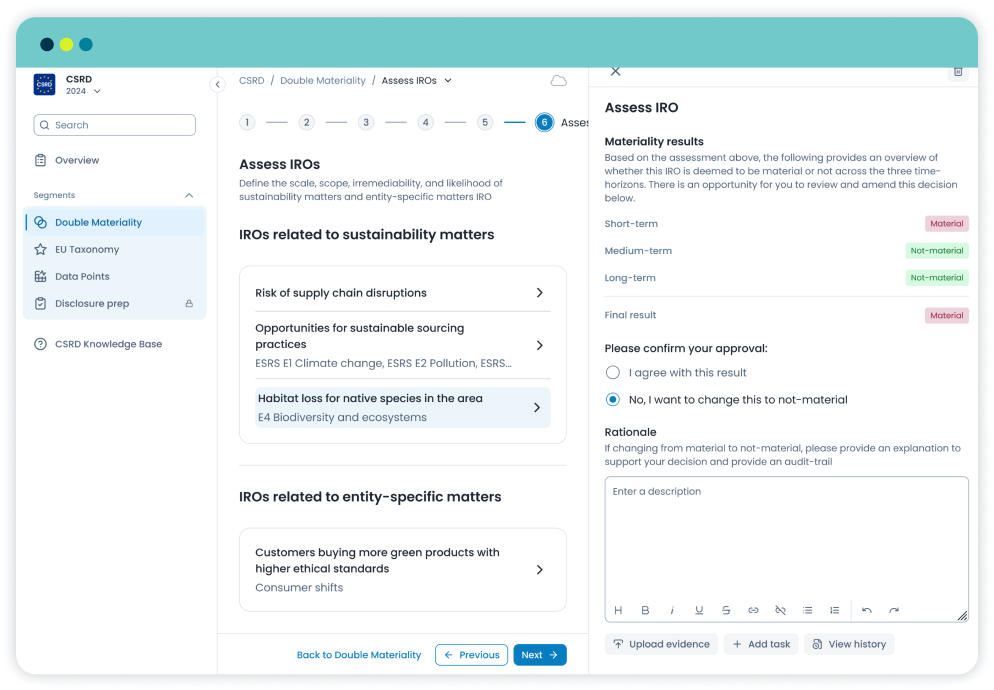Viewport: 994px width, 690px height.
Task: Remove link using the unlink icon
Action: [x=780, y=610]
